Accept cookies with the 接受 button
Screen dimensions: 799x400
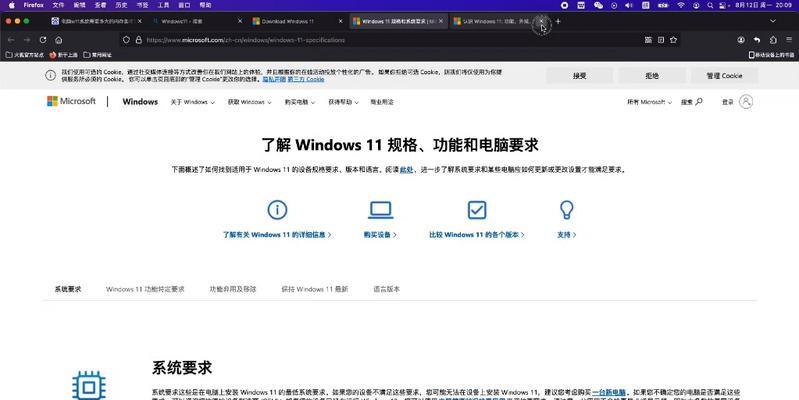579,75
